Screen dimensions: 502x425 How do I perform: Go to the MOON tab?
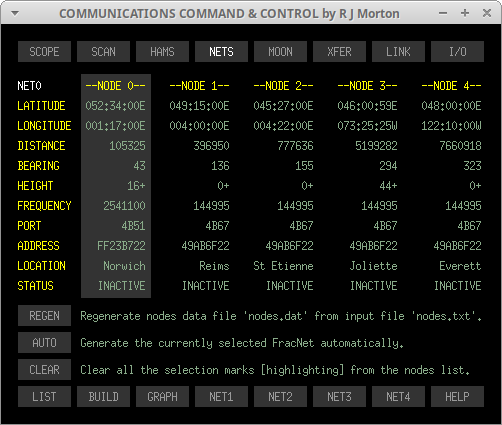[x=280, y=52]
